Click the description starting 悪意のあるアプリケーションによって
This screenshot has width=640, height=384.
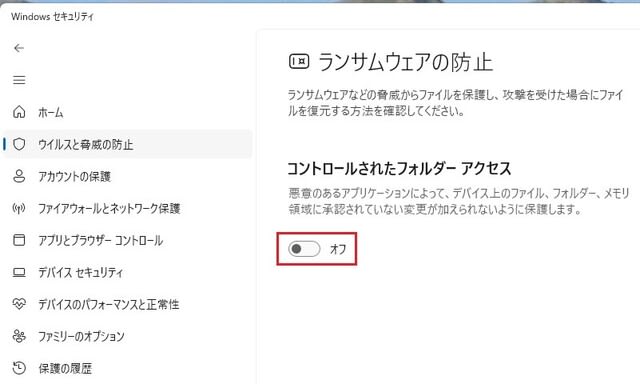tap(459, 201)
